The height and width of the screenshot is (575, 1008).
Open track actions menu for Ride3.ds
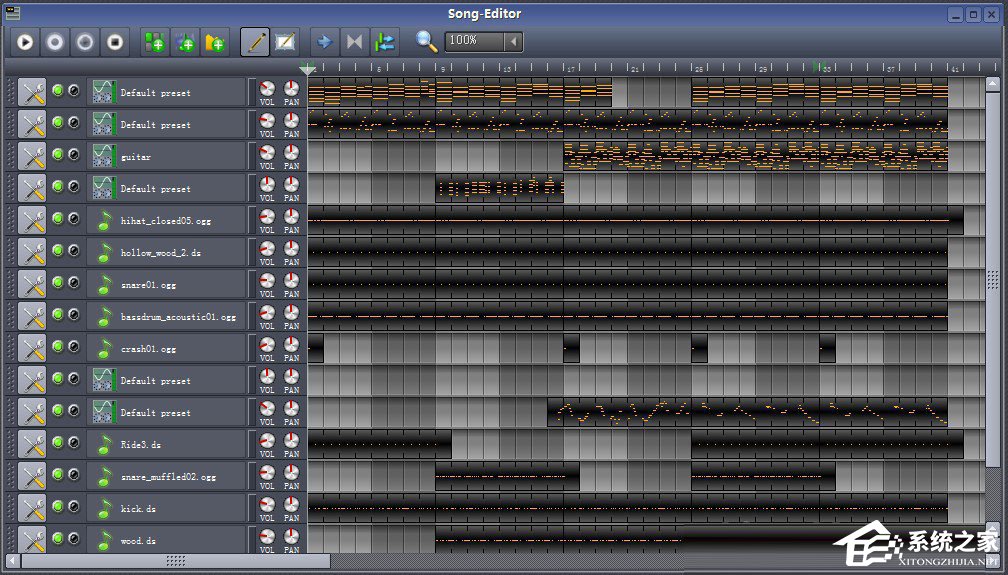tap(32, 444)
